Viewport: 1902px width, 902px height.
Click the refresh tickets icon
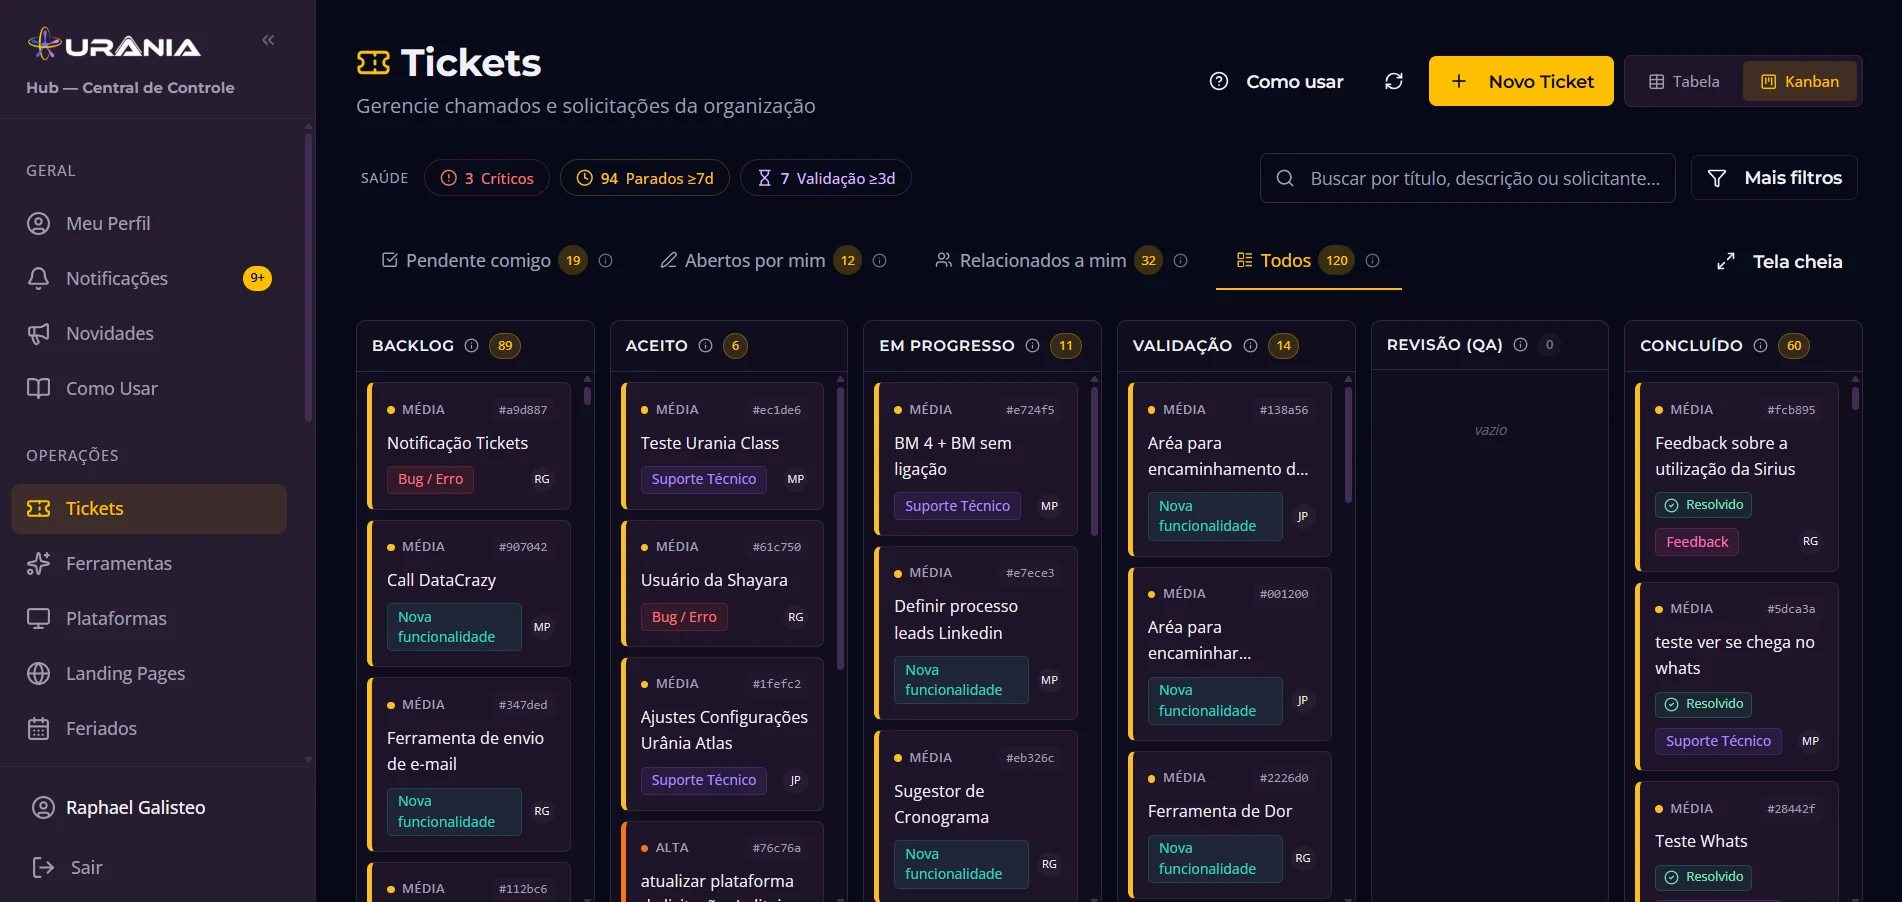(1394, 81)
